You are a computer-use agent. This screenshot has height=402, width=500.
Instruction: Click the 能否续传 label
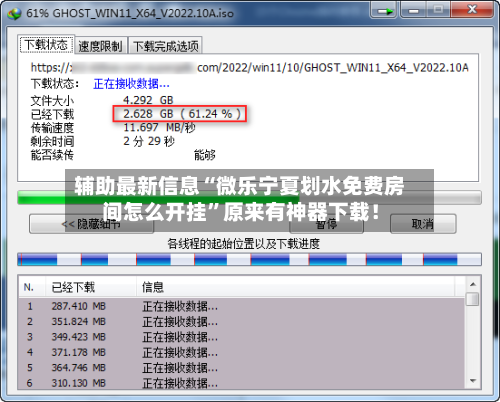click(x=52, y=155)
